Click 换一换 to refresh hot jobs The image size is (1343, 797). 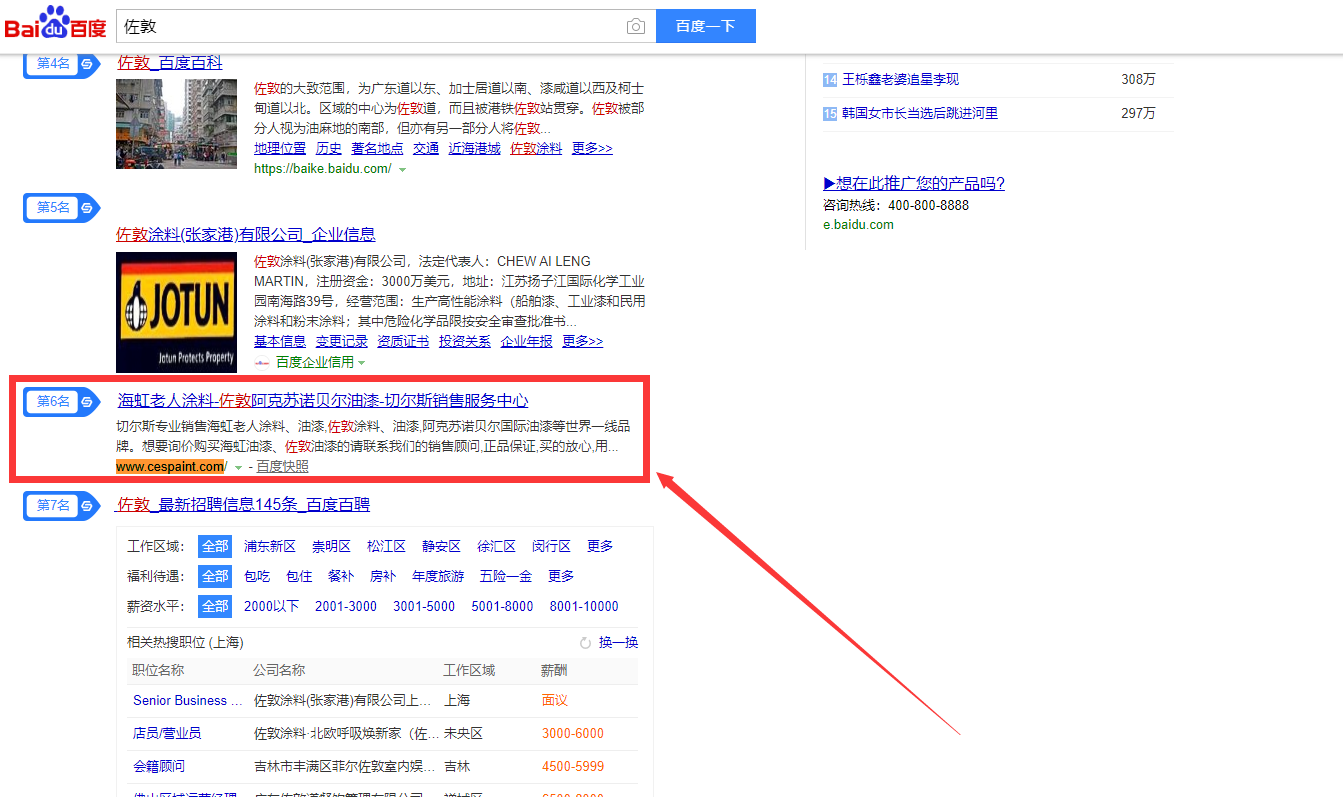pyautogui.click(x=618, y=643)
